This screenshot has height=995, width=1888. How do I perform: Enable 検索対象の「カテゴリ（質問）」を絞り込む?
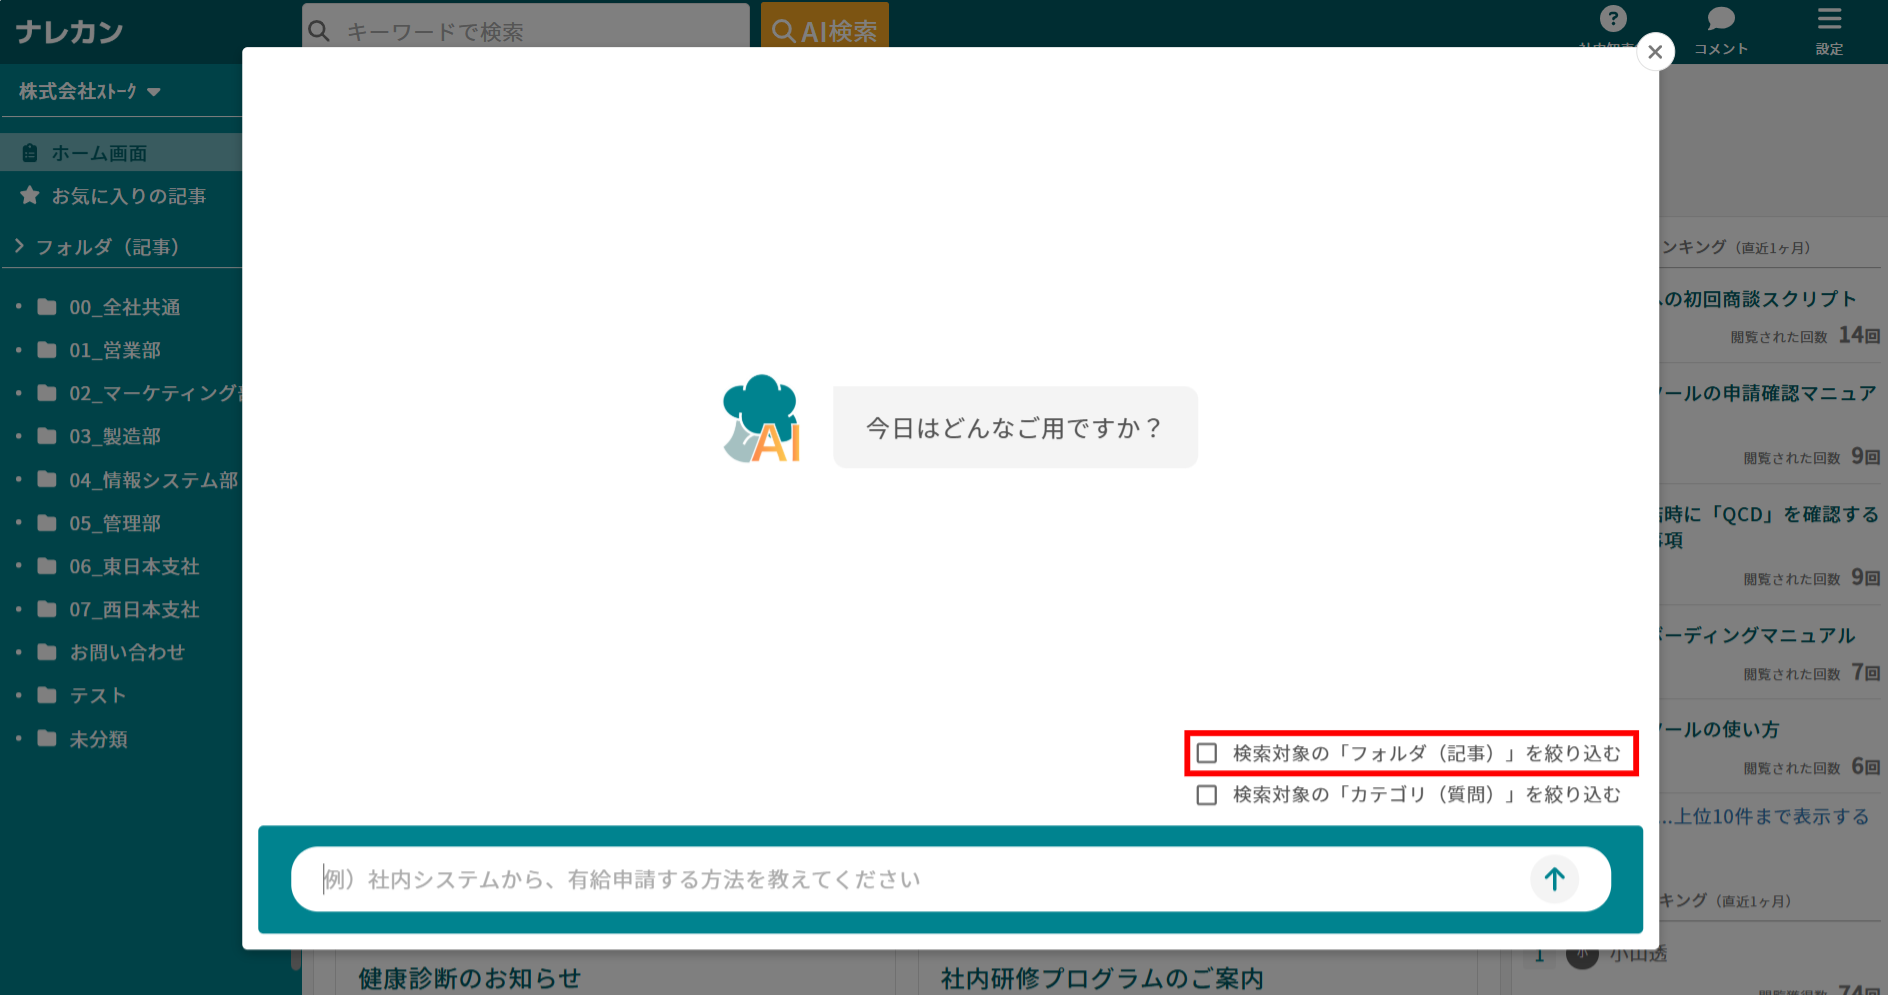(1206, 795)
